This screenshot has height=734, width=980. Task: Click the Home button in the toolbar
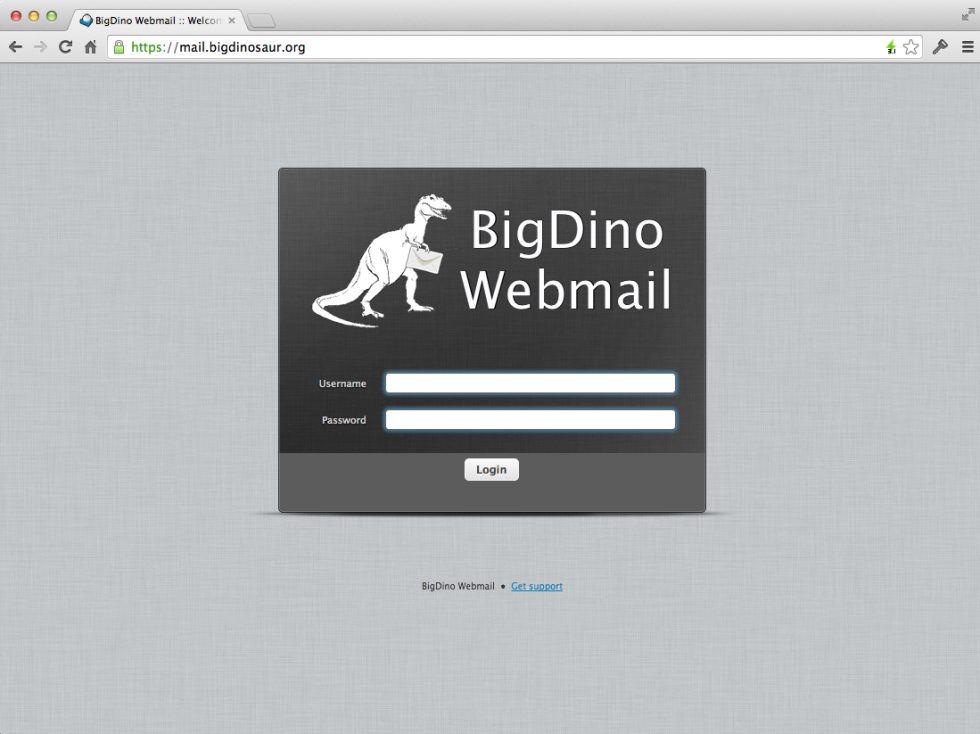[x=89, y=46]
